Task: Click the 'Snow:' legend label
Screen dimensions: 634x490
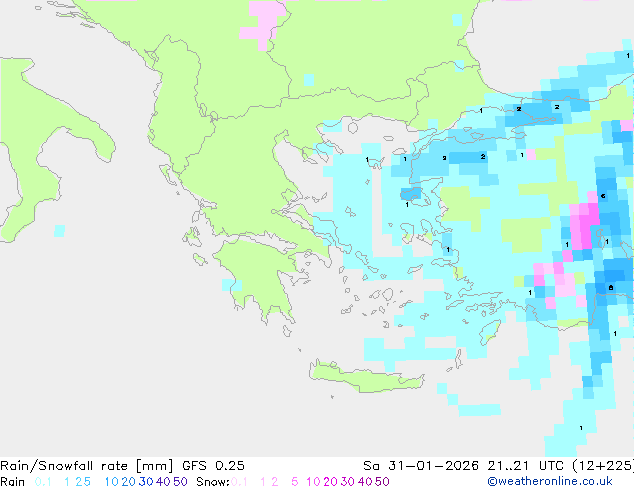Action: tap(213, 482)
